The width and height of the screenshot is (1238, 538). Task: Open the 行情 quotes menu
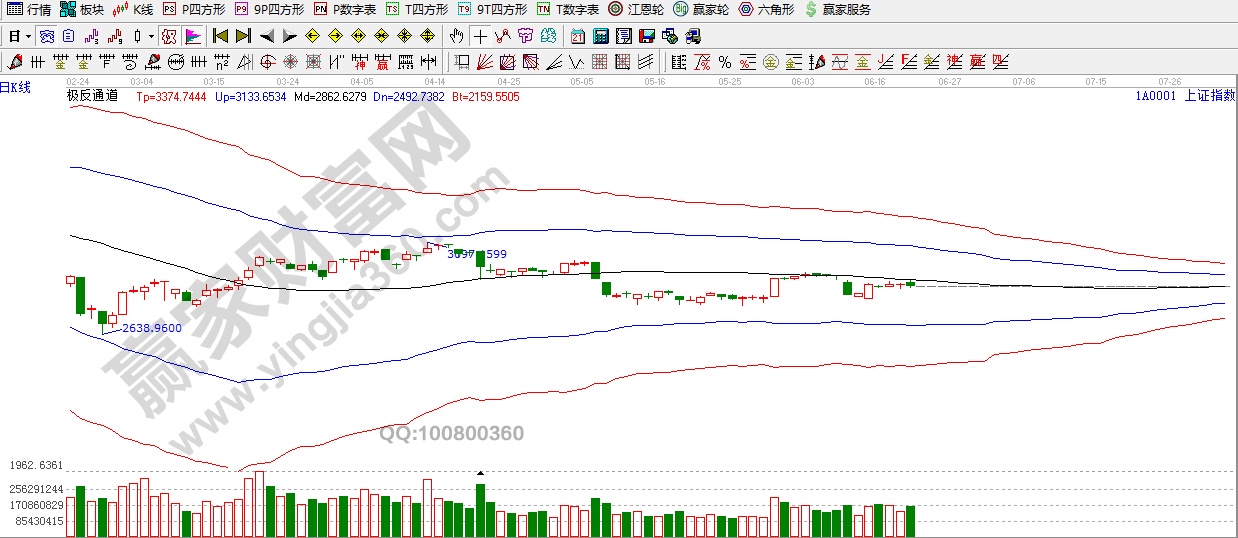pos(29,10)
